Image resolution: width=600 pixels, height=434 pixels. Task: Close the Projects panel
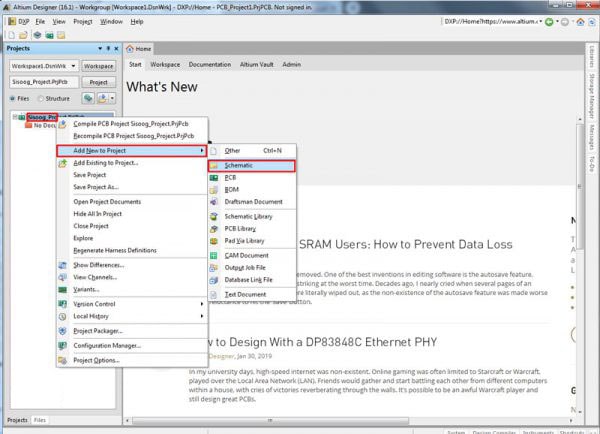point(116,49)
